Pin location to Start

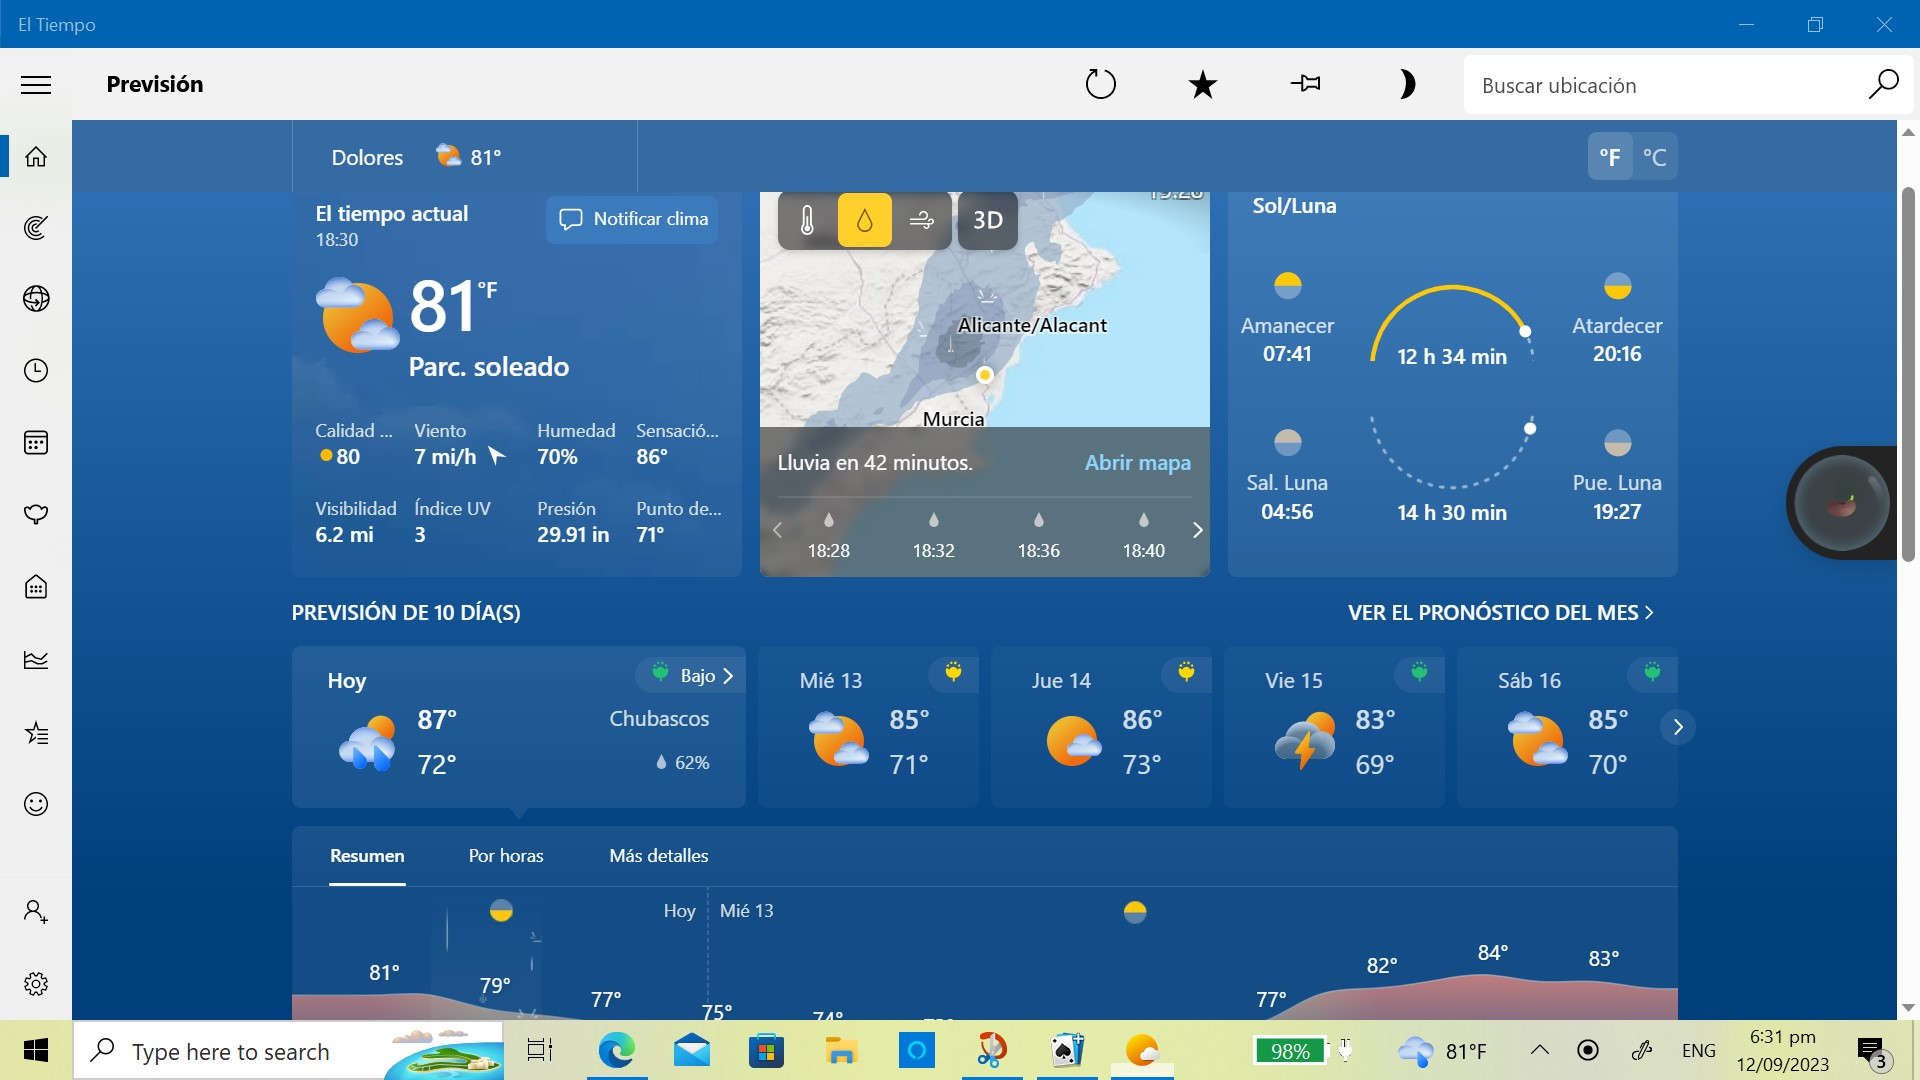coord(1306,84)
